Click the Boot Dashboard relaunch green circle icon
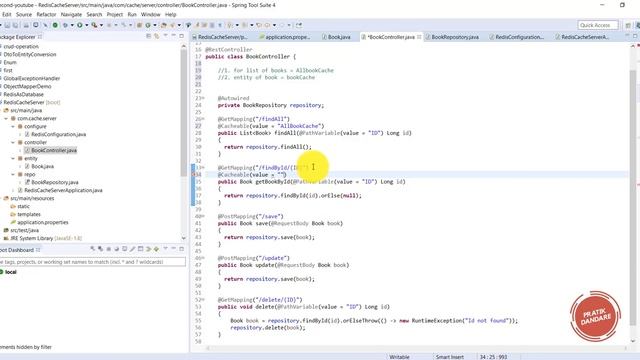Viewport: 640px width, 360px height. tap(55, 25)
